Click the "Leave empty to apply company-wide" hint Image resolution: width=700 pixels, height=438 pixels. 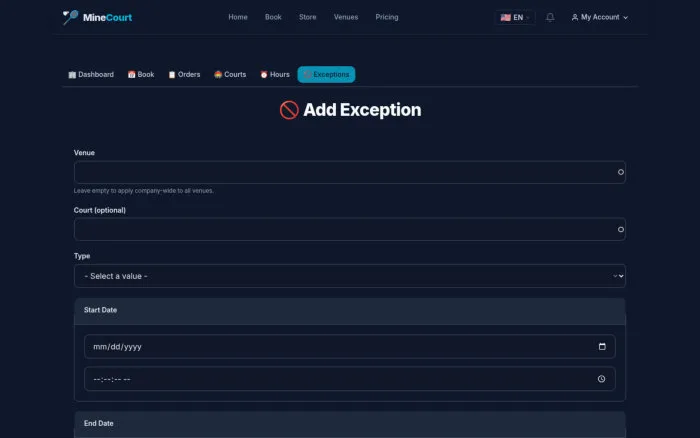click(144, 191)
